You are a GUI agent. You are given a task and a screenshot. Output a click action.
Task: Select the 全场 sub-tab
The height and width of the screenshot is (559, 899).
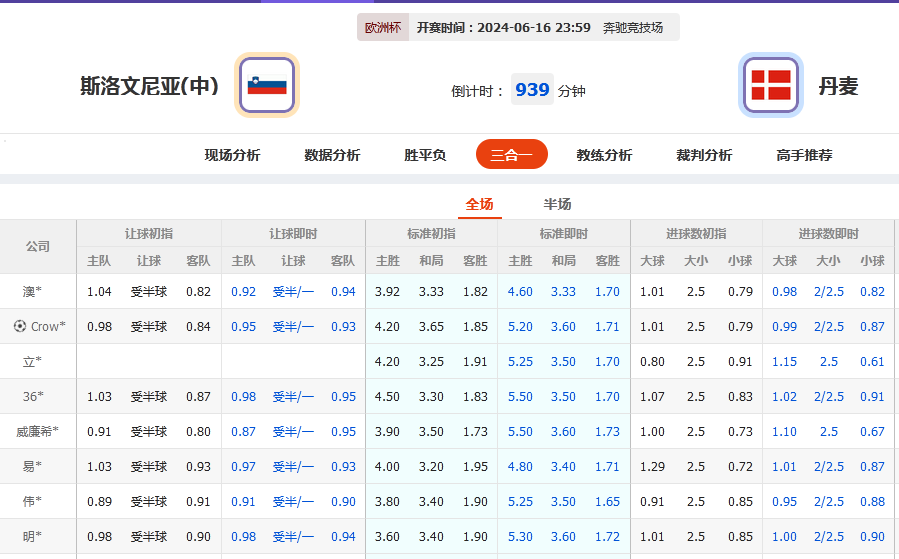click(x=479, y=204)
